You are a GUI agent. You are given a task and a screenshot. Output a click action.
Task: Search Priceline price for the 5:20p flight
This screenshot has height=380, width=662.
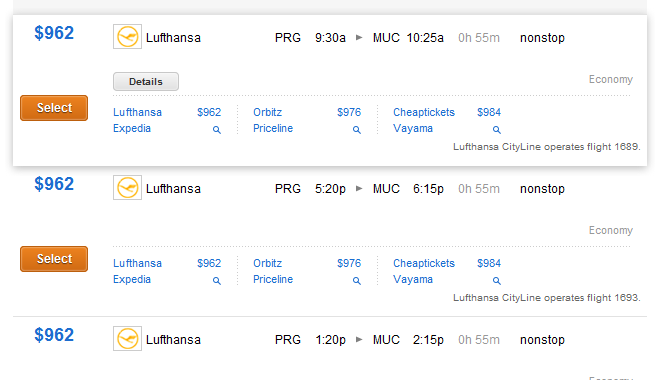[x=357, y=280]
